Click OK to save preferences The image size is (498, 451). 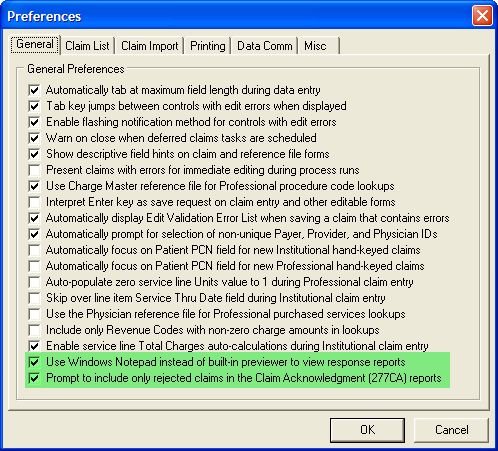coord(367,430)
